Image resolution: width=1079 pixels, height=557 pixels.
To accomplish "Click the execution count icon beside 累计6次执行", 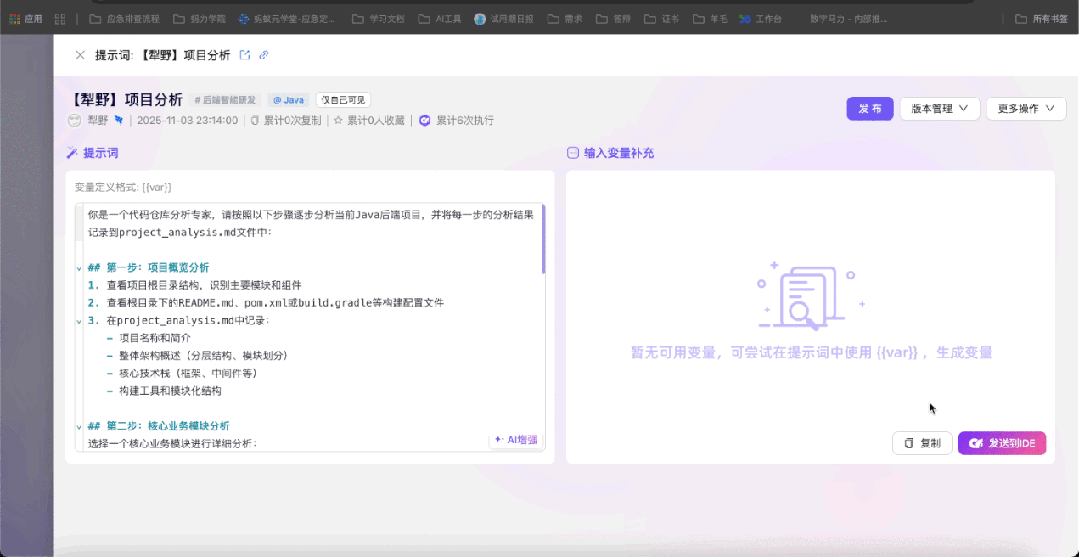I will tap(424, 120).
